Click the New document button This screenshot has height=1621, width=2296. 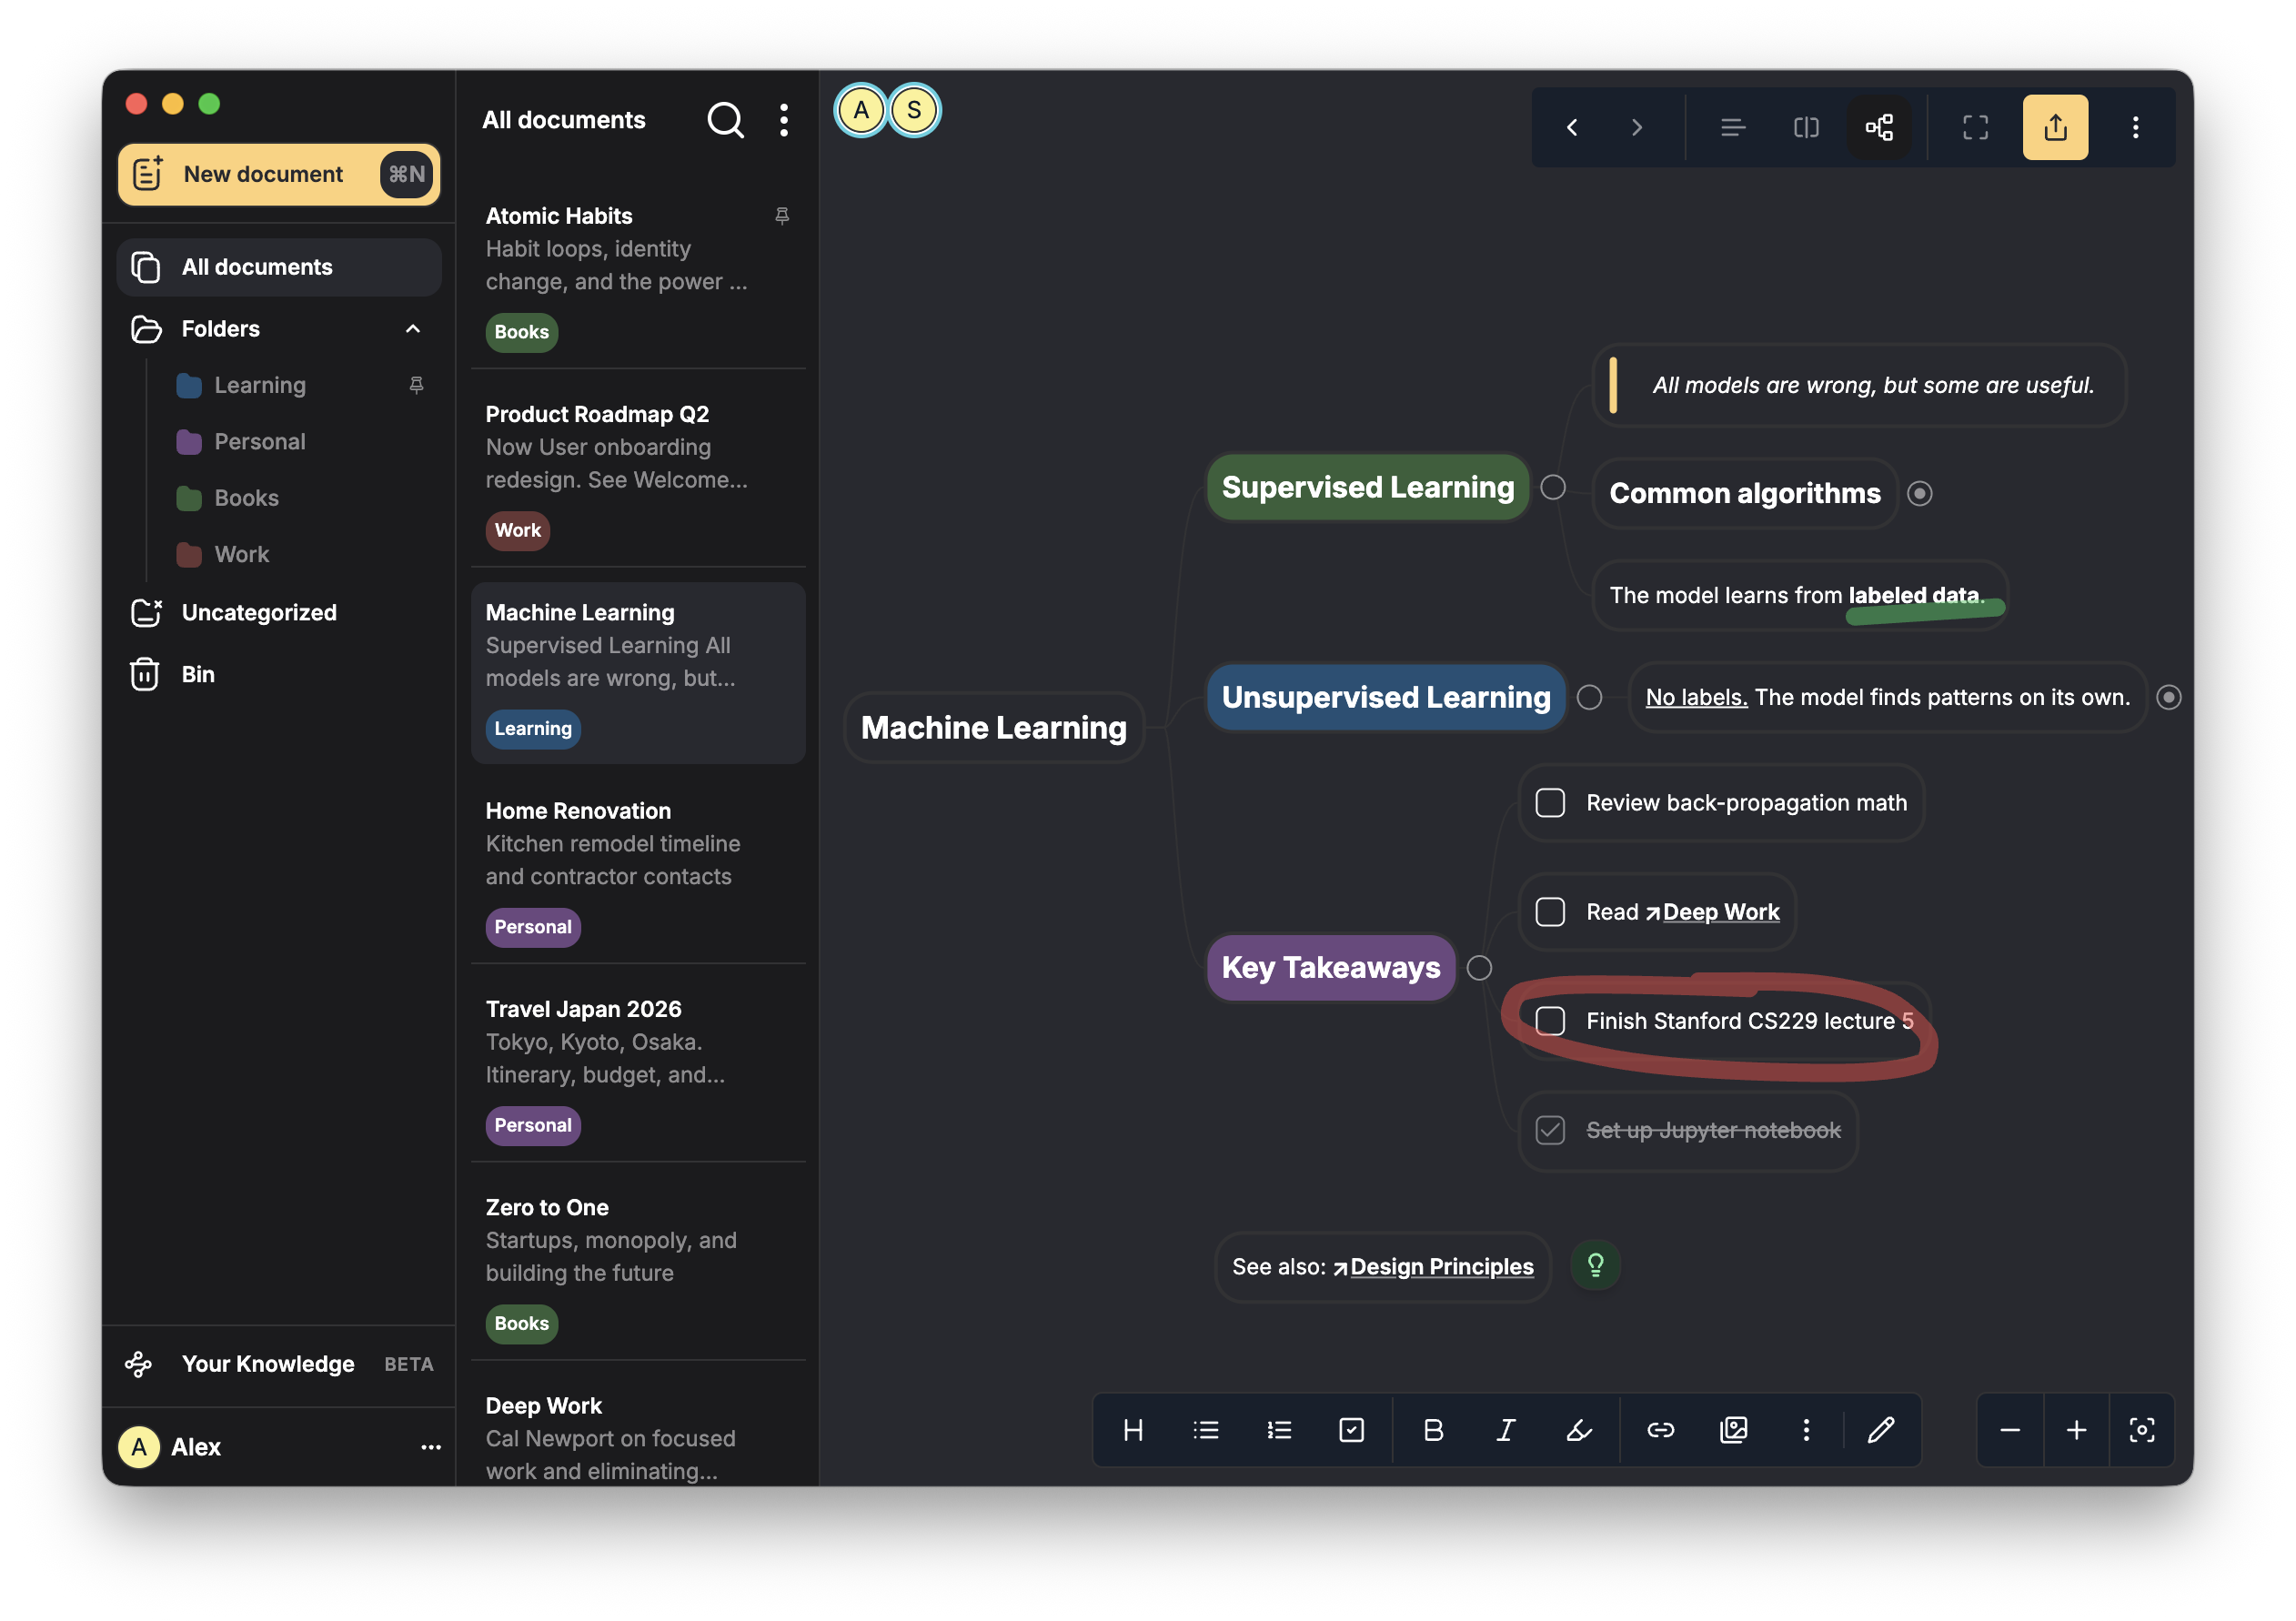click(x=278, y=174)
